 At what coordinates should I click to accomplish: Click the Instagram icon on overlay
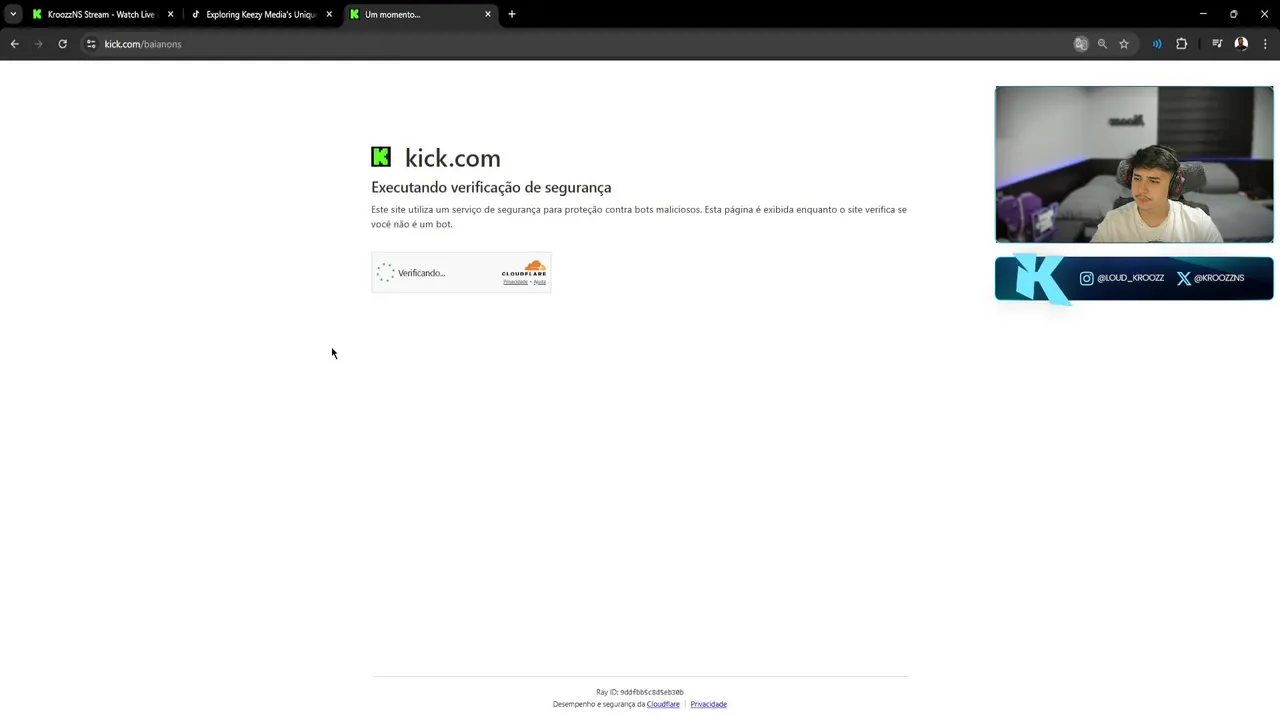click(1087, 278)
